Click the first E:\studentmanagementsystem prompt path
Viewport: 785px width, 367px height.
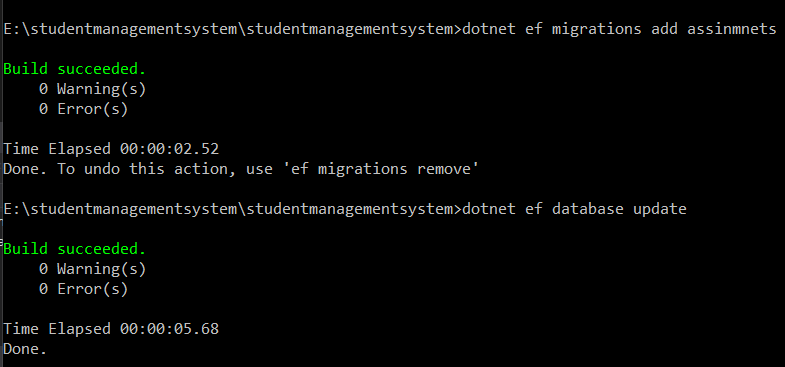(232, 30)
